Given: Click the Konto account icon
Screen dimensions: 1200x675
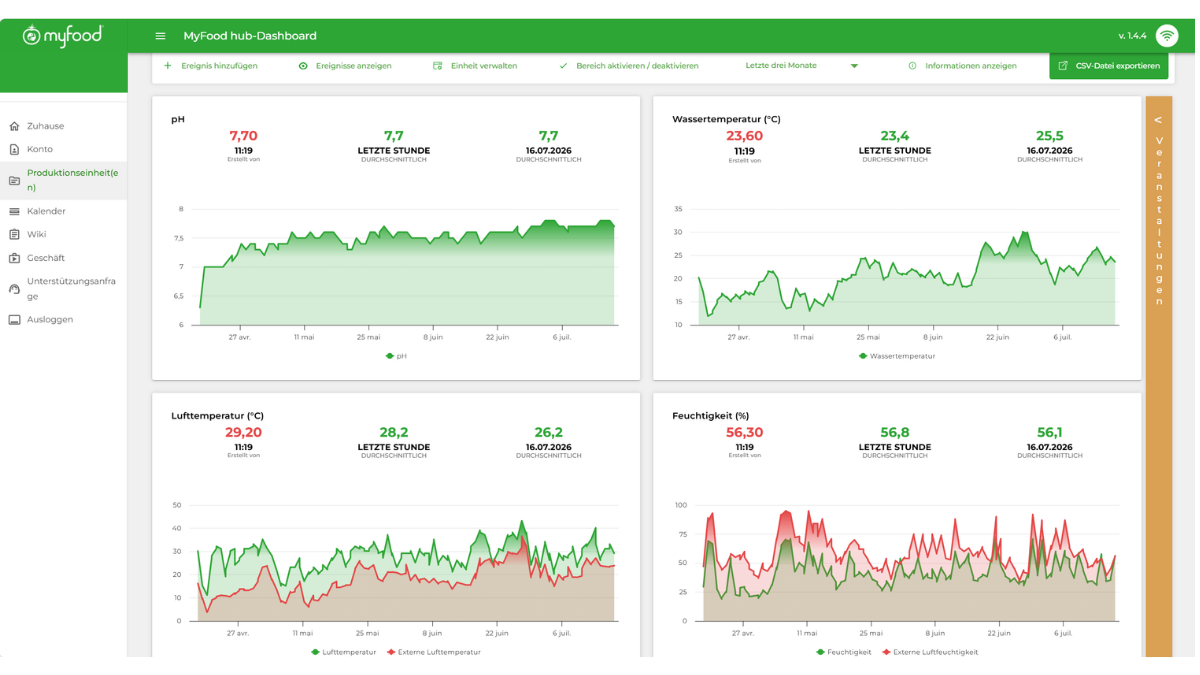Looking at the screenshot, I should click(14, 149).
